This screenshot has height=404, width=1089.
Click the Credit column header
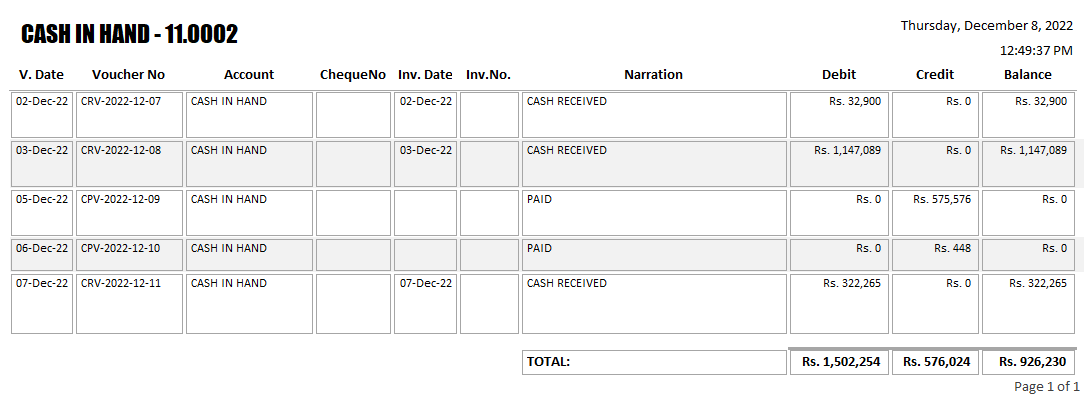click(x=935, y=75)
